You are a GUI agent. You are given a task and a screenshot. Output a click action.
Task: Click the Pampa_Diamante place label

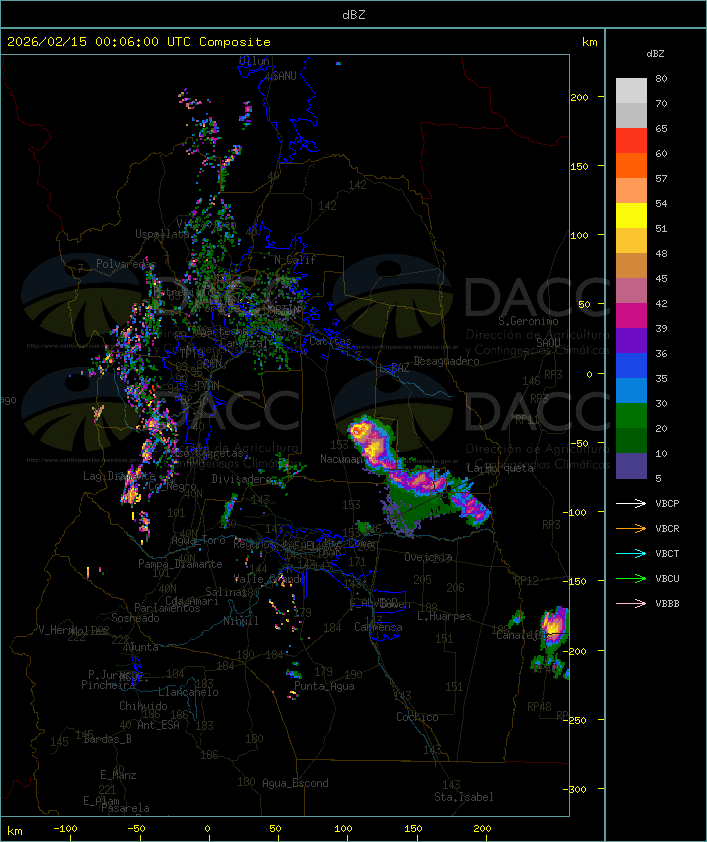(x=180, y=564)
